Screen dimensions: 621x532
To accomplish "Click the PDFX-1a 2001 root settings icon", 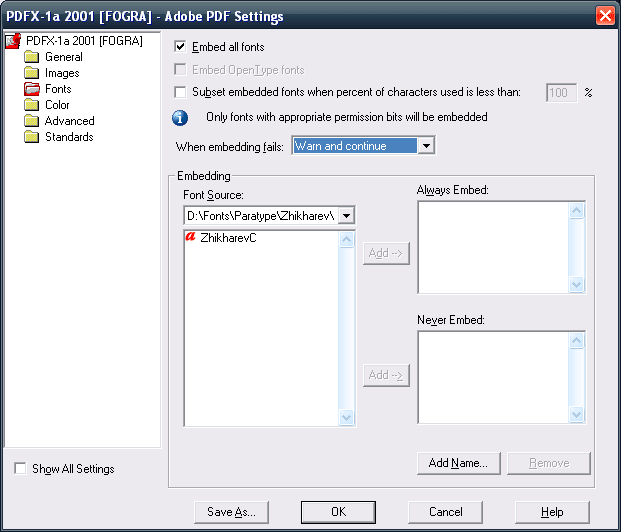I will (x=13, y=41).
